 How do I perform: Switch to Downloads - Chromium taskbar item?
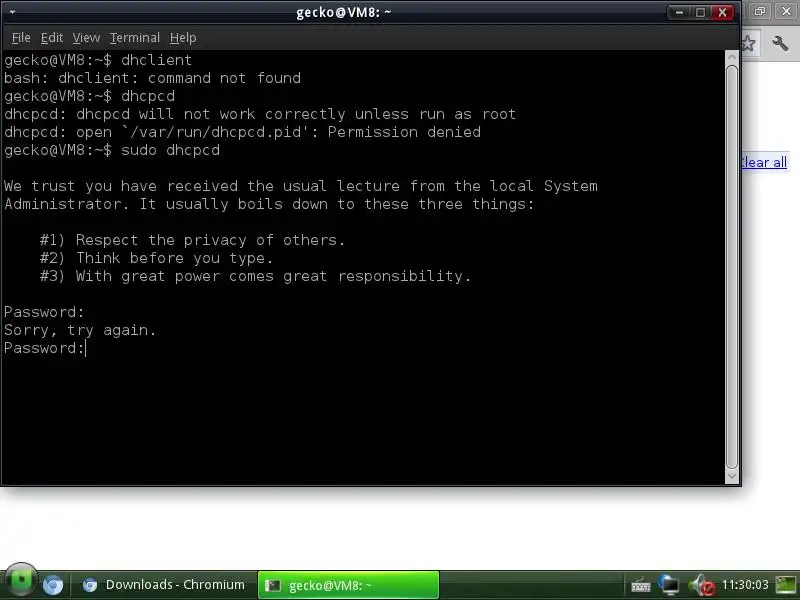point(164,585)
